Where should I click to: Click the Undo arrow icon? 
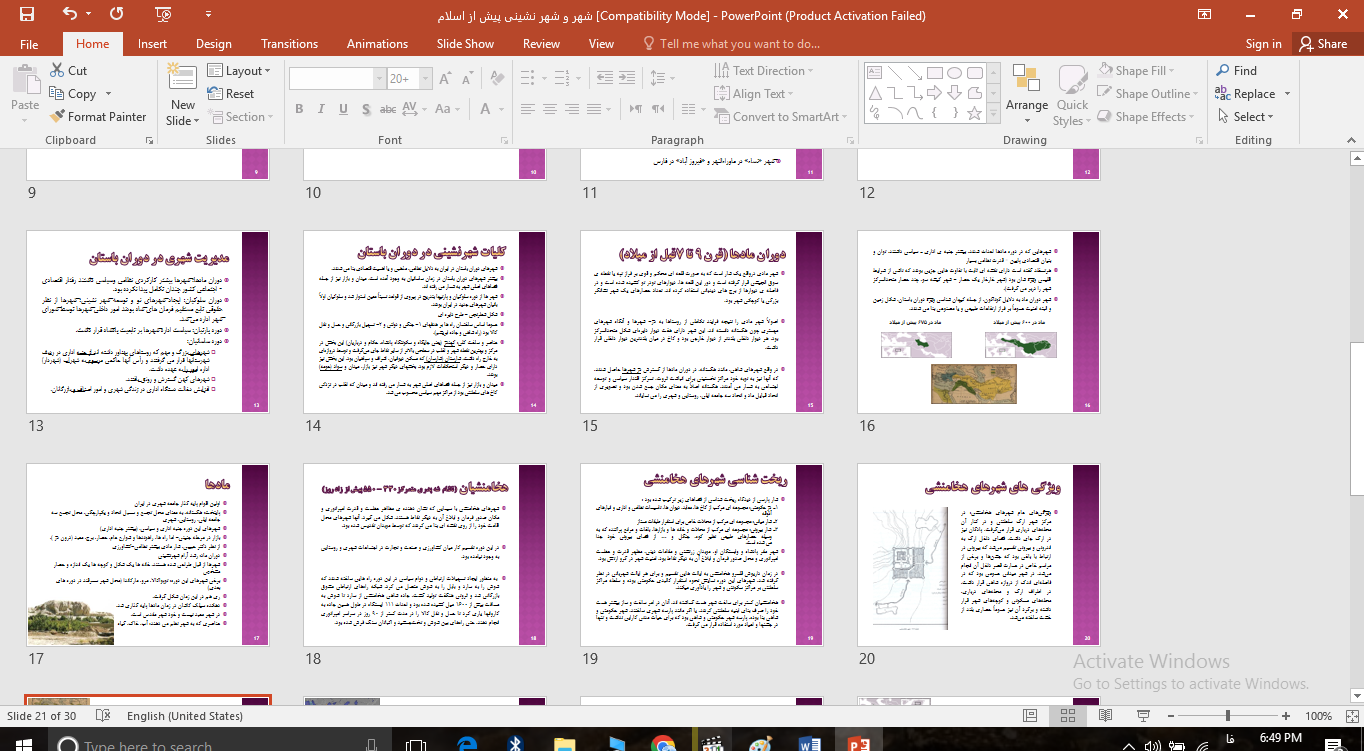(x=69, y=14)
